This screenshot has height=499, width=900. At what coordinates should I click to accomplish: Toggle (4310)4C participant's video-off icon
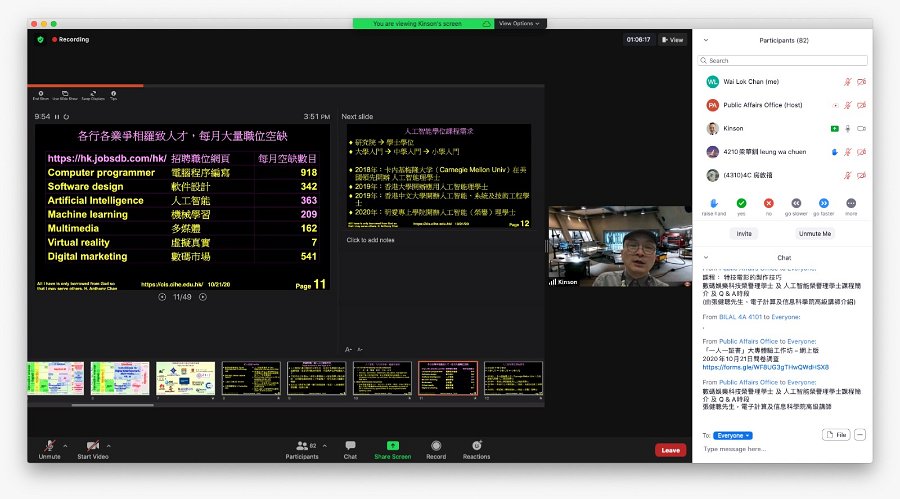coord(862,175)
